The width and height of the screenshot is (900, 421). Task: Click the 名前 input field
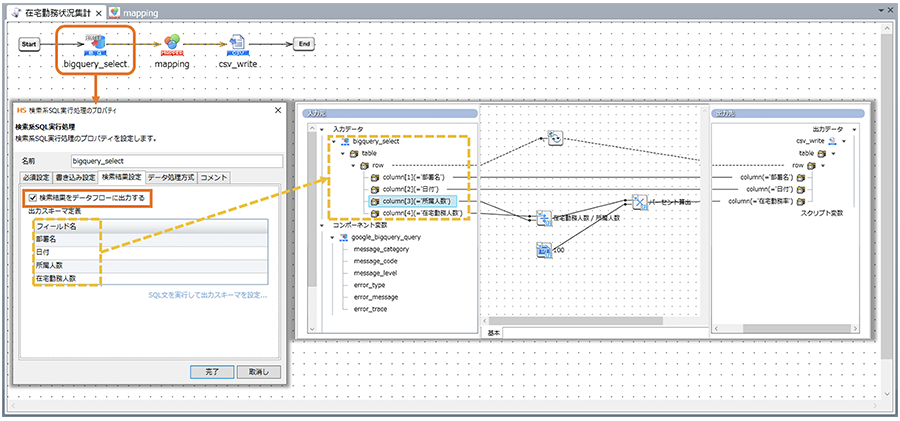[x=176, y=159]
